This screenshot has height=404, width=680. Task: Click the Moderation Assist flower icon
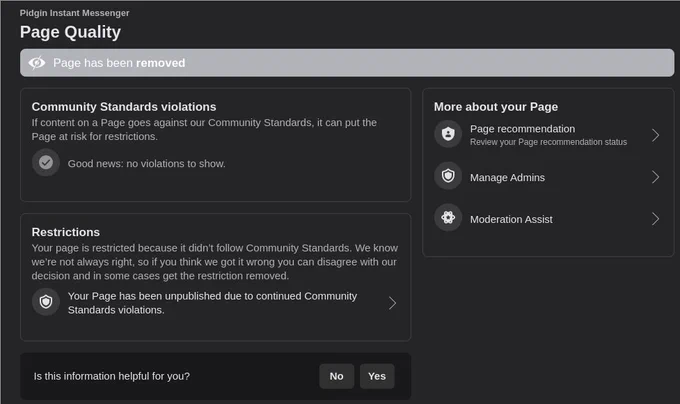pos(448,218)
